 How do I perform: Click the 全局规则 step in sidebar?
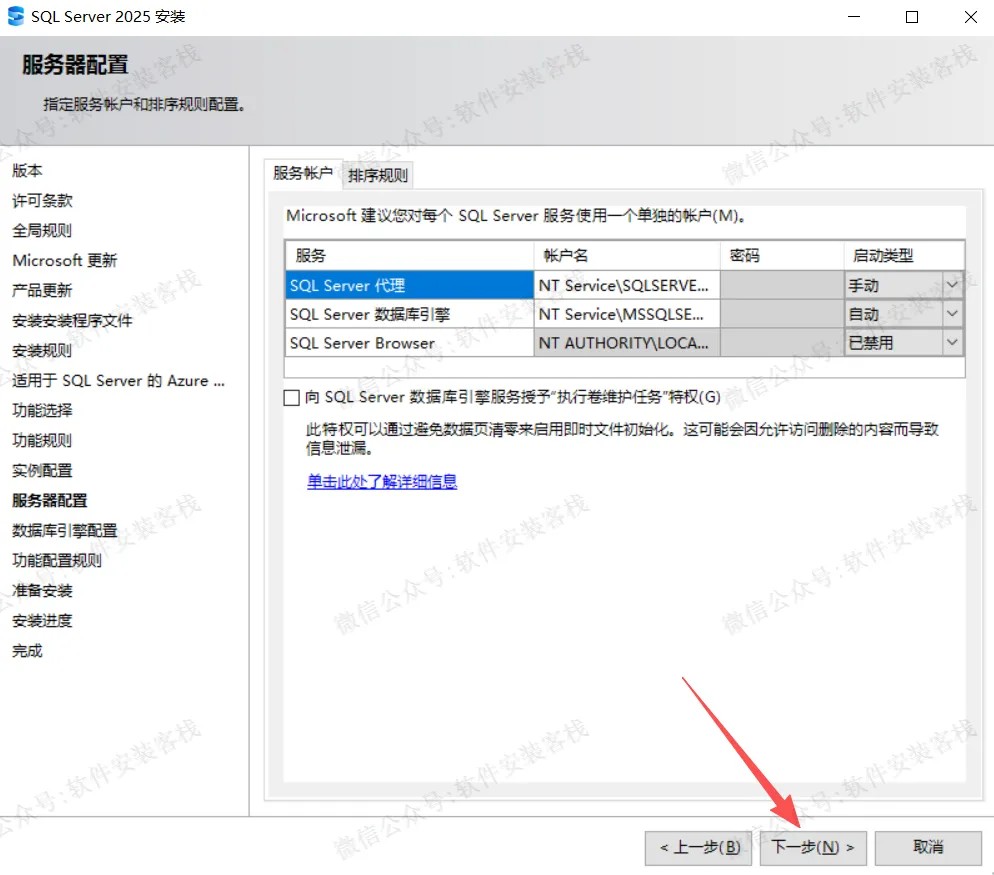[x=42, y=230]
